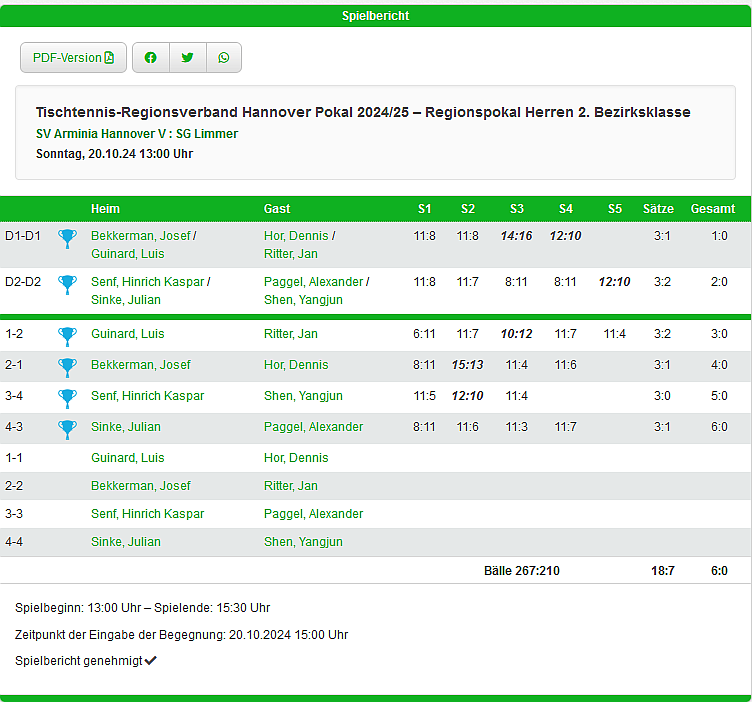Click trophy icon in D2-D2 row
Image resolution: width=752 pixels, height=702 pixels.
click(x=67, y=284)
